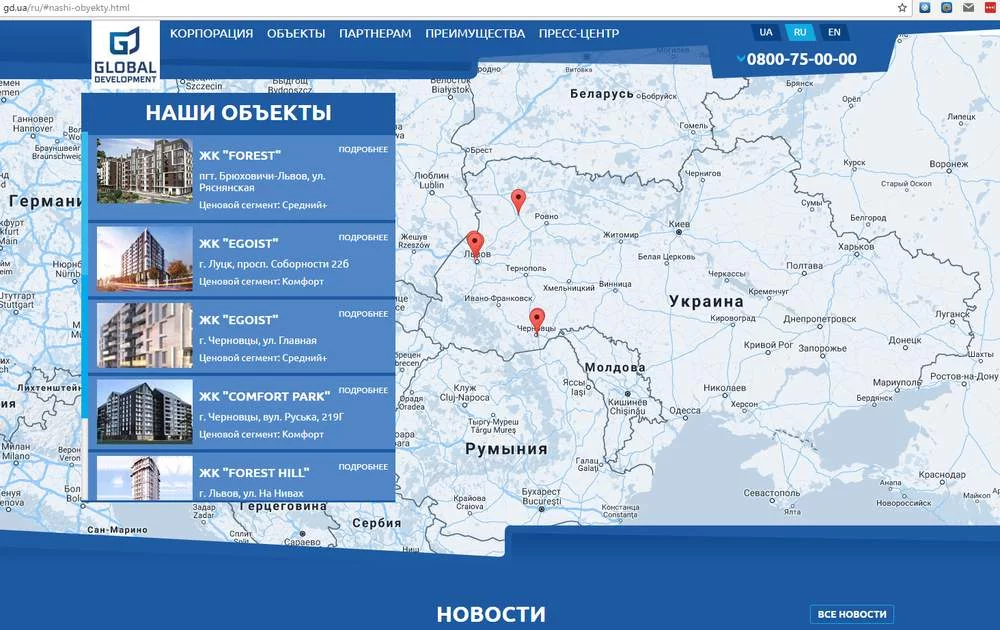
Task: Open the КОРПОРАЦИЯ menu
Action: 211,33
